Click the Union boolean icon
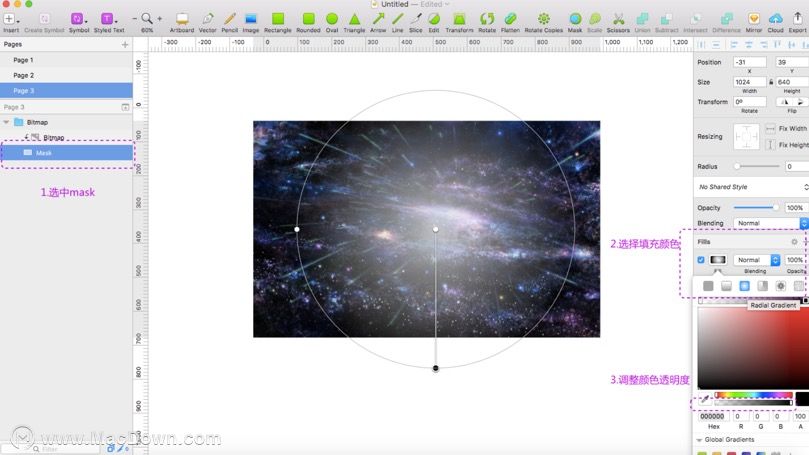Screen dimensions: 809x455 [642, 19]
